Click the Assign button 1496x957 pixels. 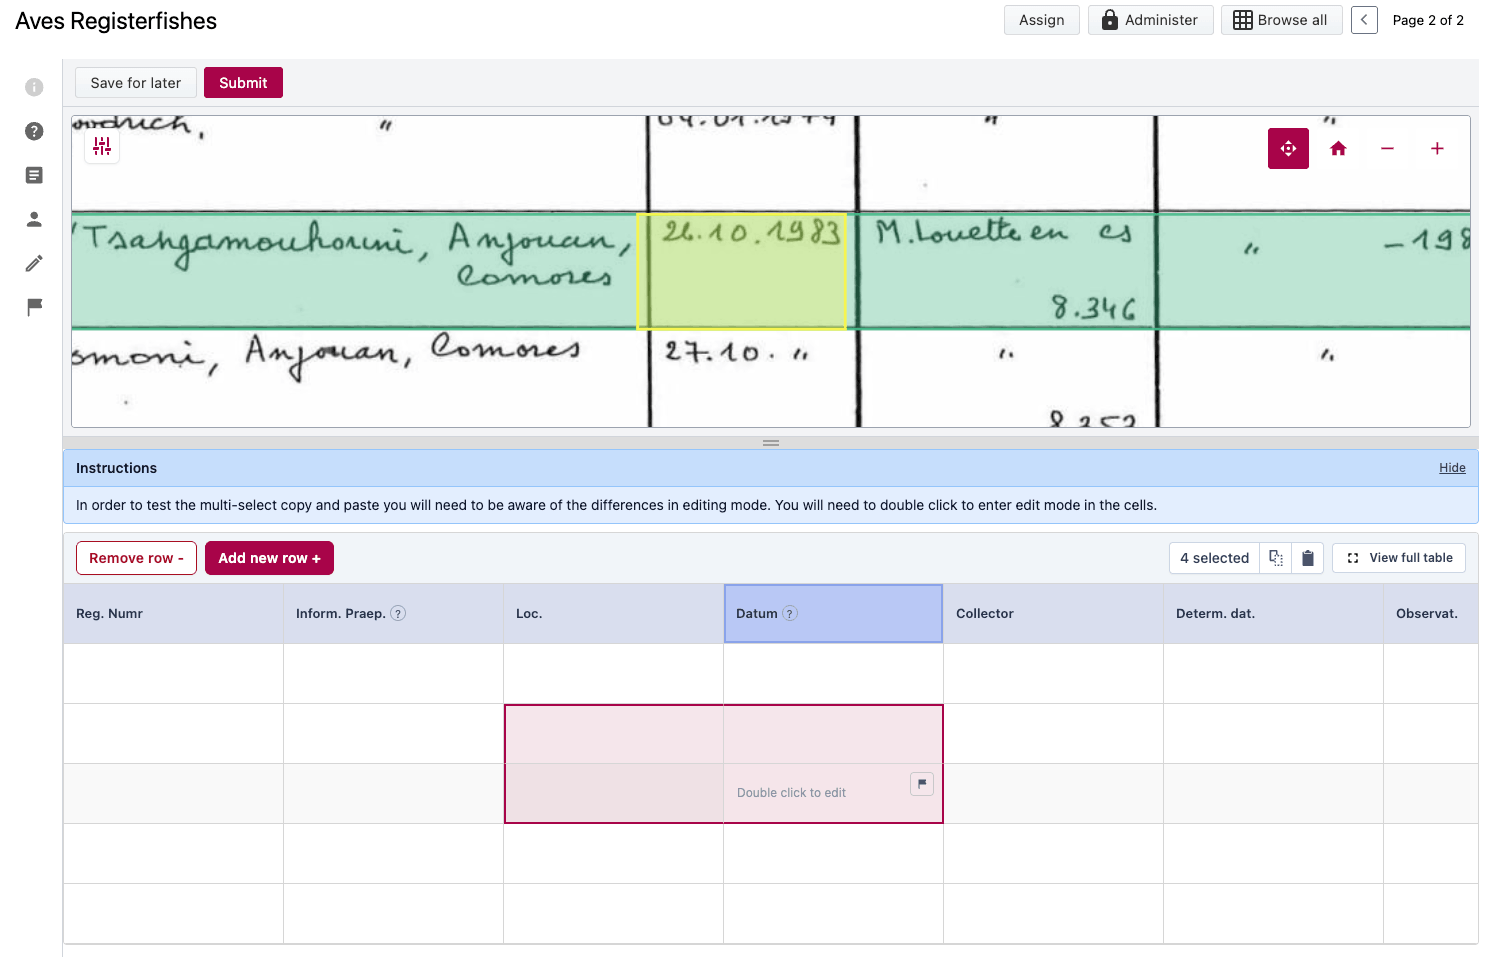1042,20
